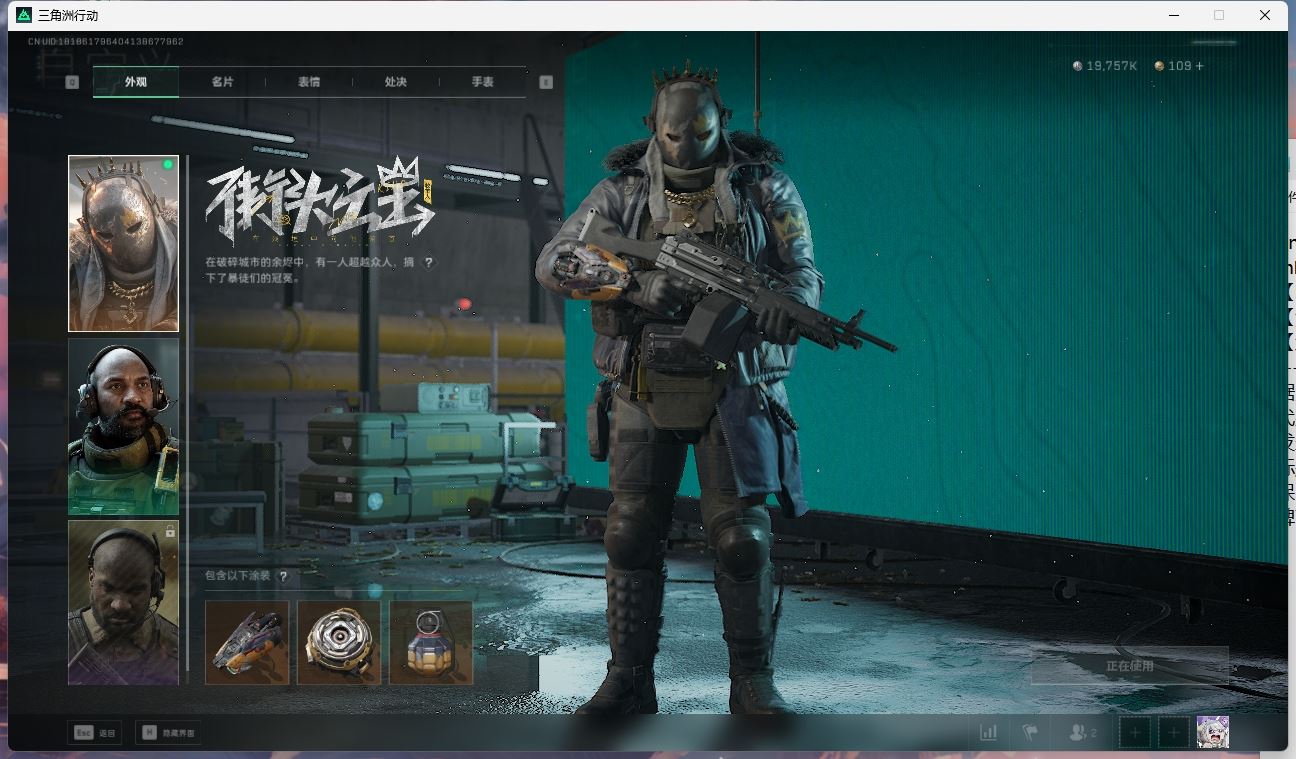1296x759 pixels.
Task: Select the round disc device skin
Action: 339,642
